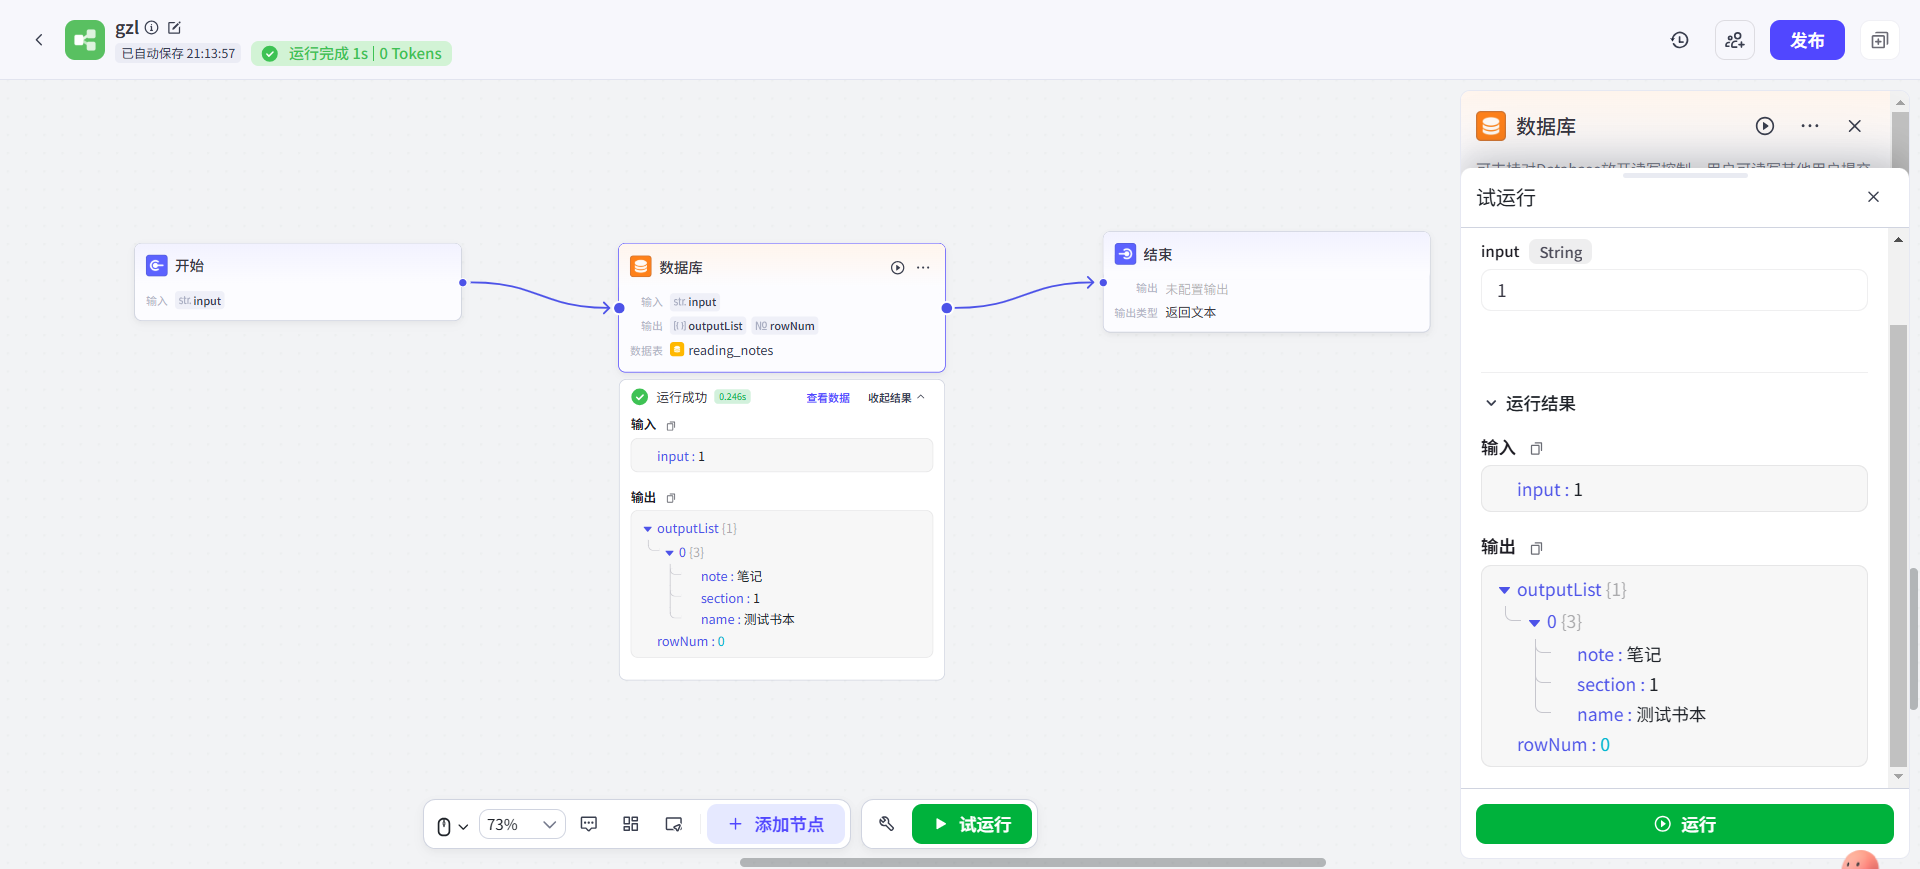
Task: Click the 返回文本 output type text
Action: pos(1190,313)
